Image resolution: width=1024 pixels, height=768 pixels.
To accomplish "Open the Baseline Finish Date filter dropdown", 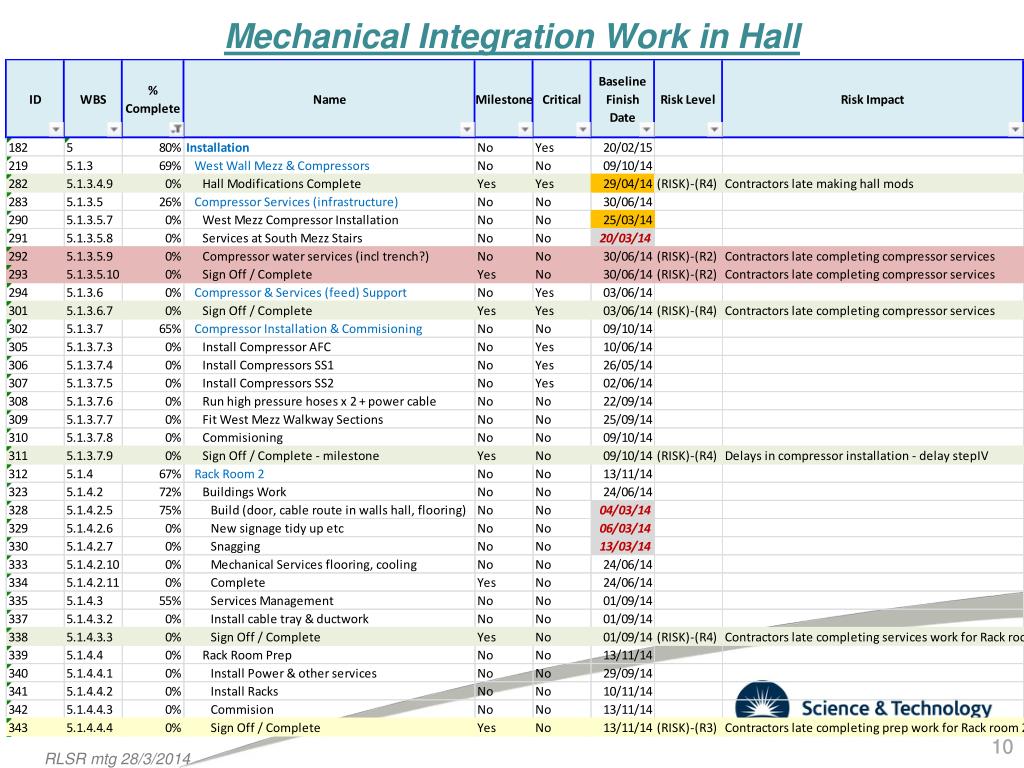I will pyautogui.click(x=646, y=129).
